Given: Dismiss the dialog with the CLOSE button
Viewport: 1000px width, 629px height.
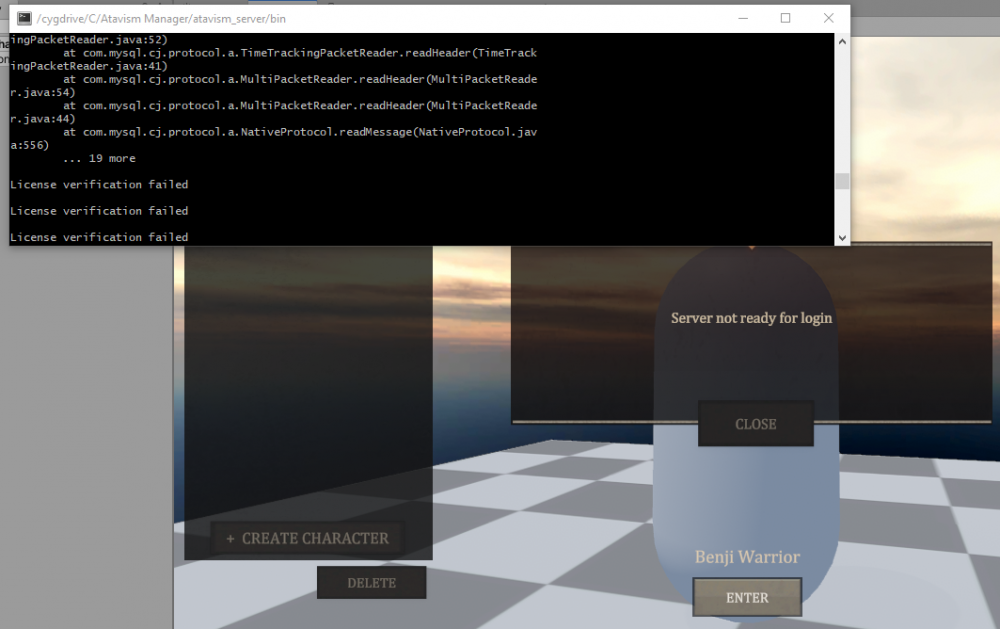Looking at the screenshot, I should click(755, 424).
